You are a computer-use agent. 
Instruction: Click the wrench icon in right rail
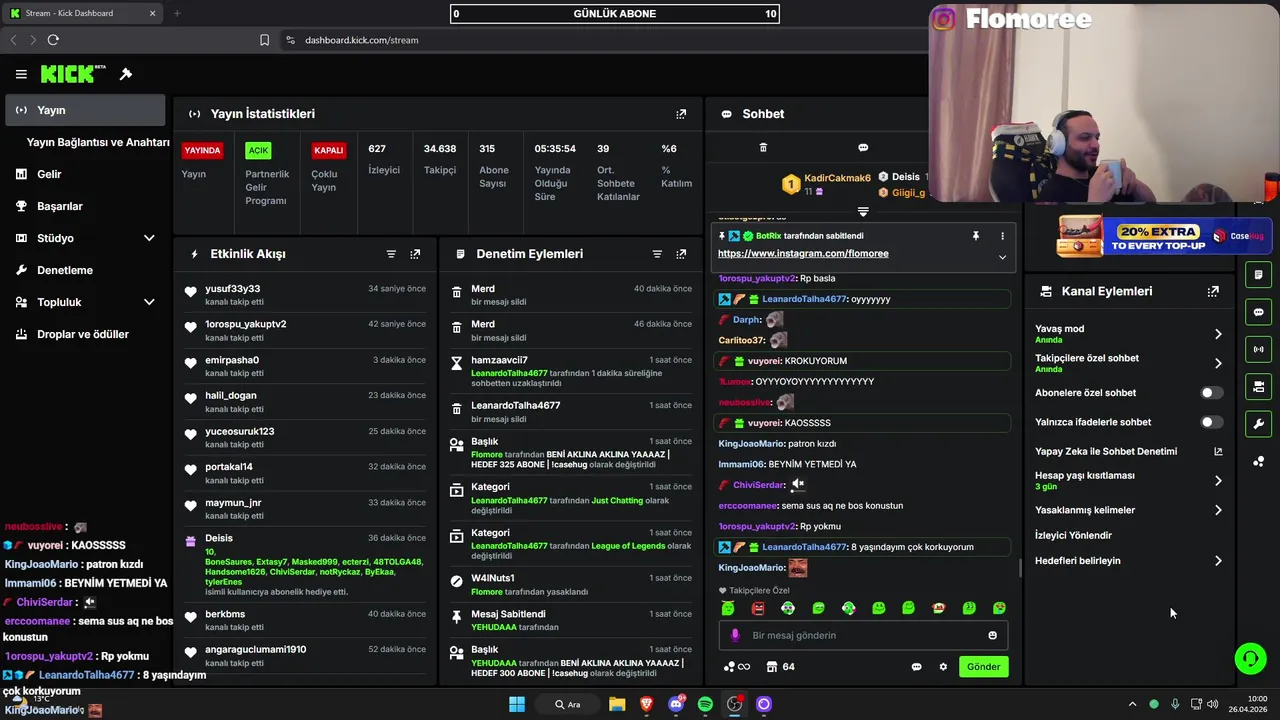coord(1258,424)
